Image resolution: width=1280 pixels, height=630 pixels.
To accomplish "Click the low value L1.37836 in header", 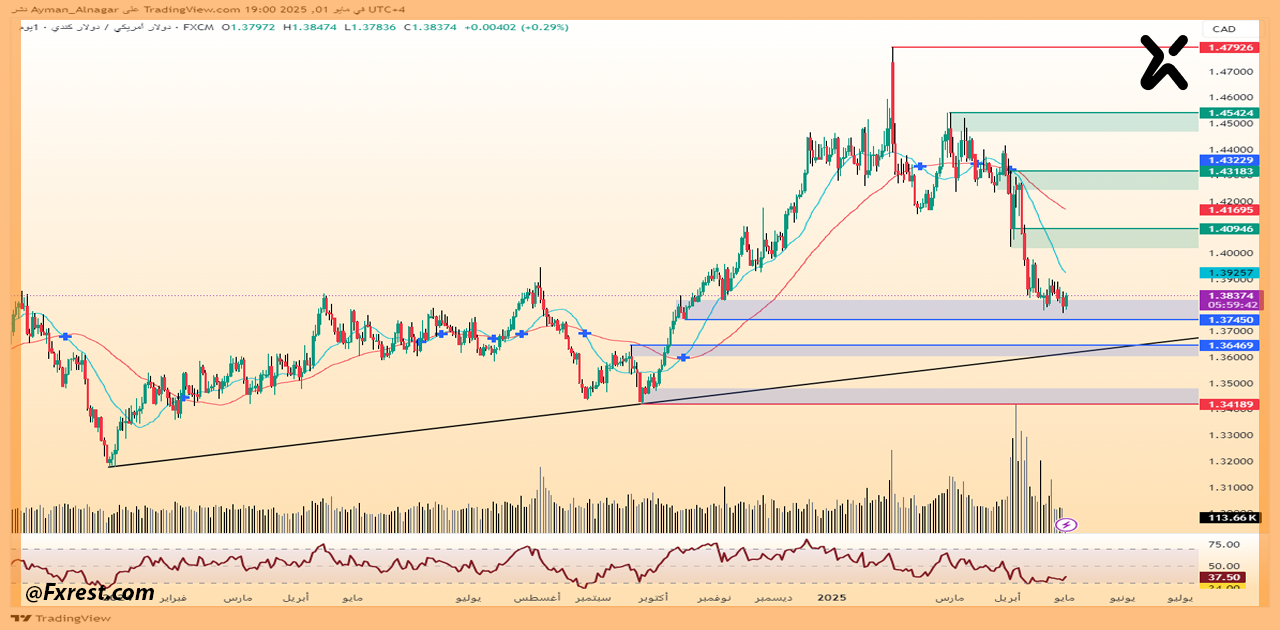I will [370, 27].
